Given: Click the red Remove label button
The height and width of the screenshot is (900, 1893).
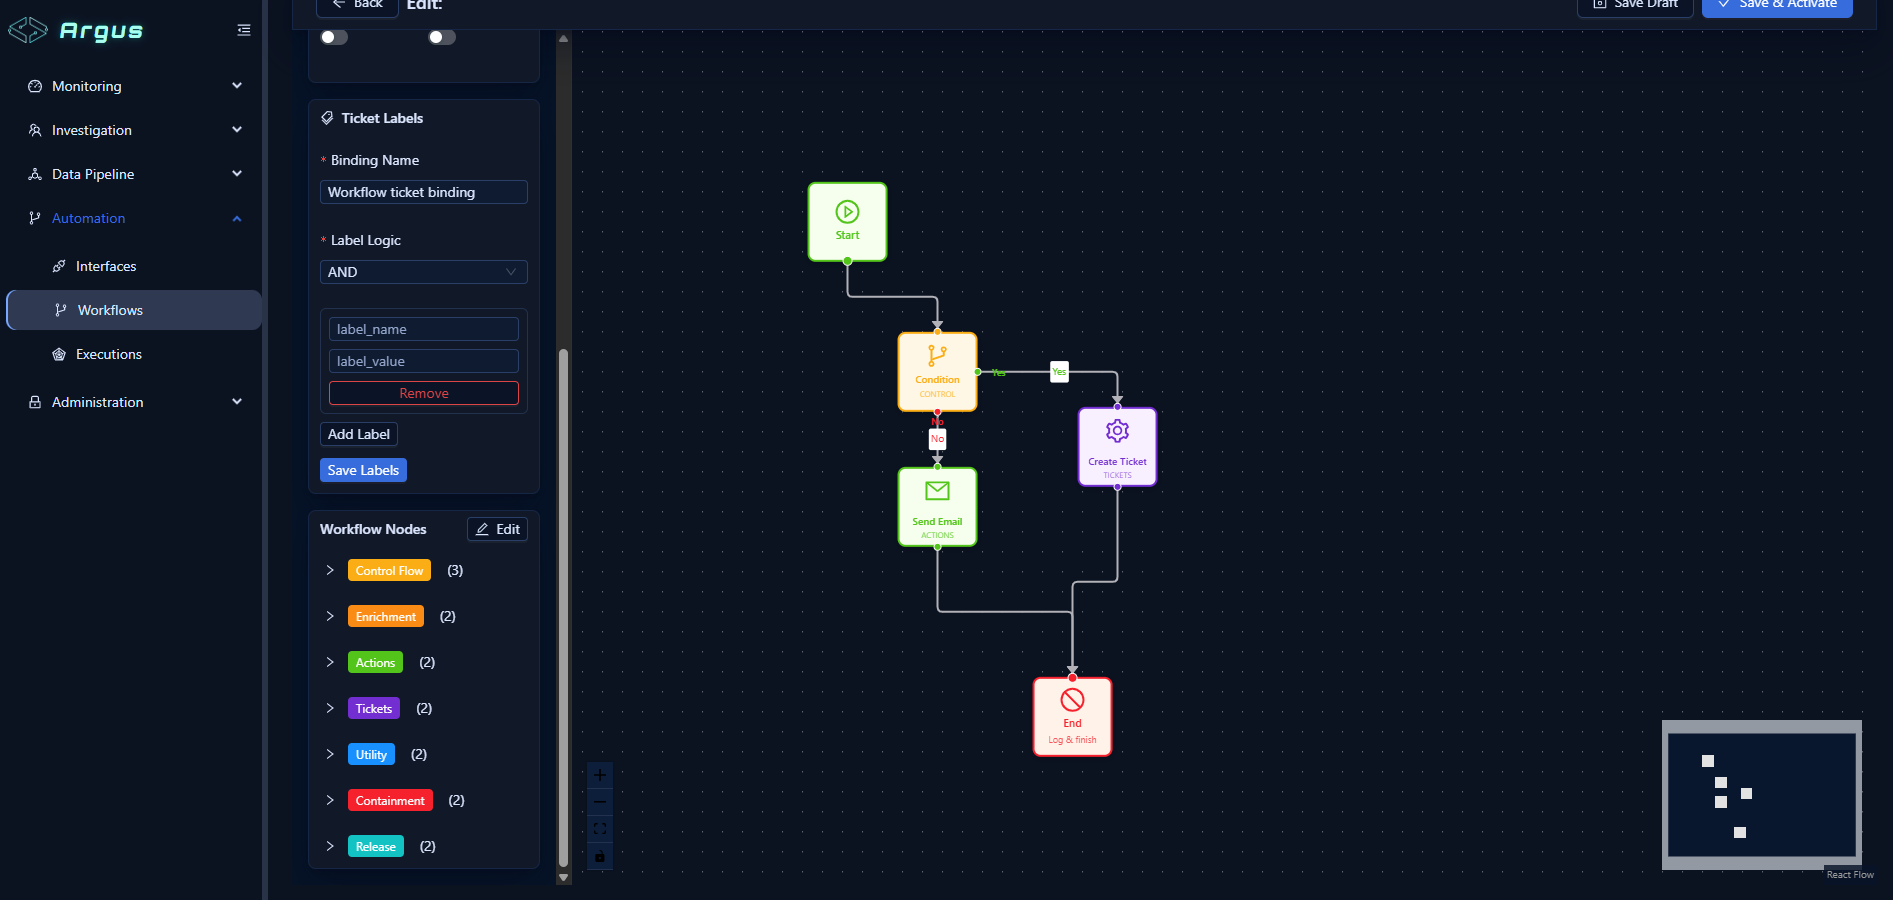Looking at the screenshot, I should (x=424, y=393).
